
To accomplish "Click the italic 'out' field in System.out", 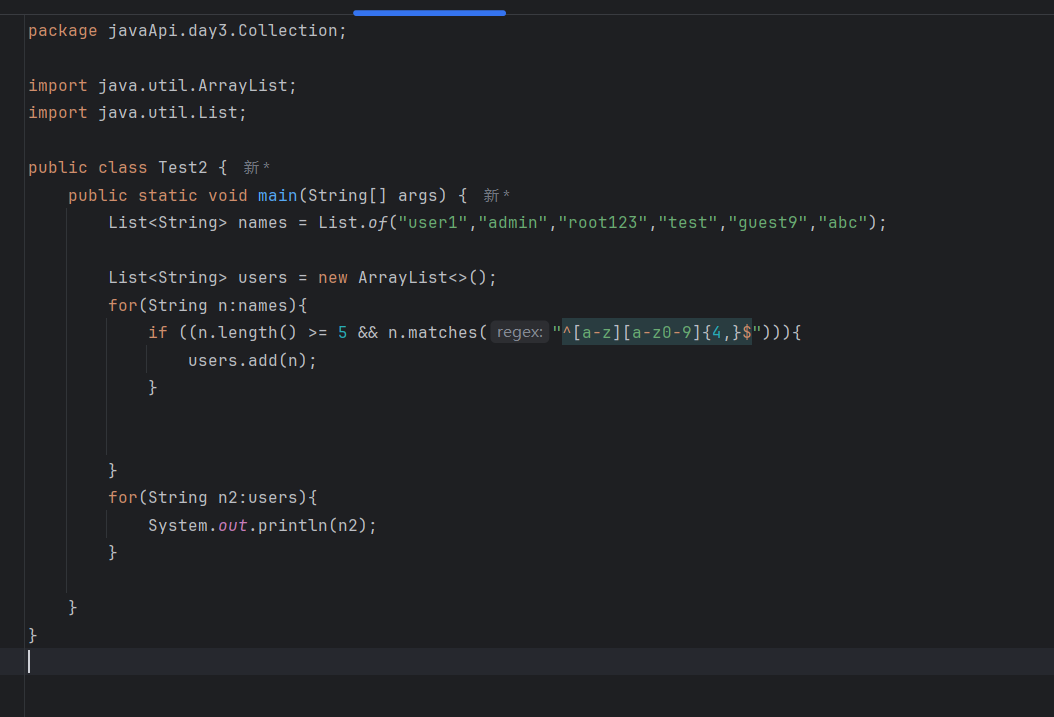I will 232,525.
